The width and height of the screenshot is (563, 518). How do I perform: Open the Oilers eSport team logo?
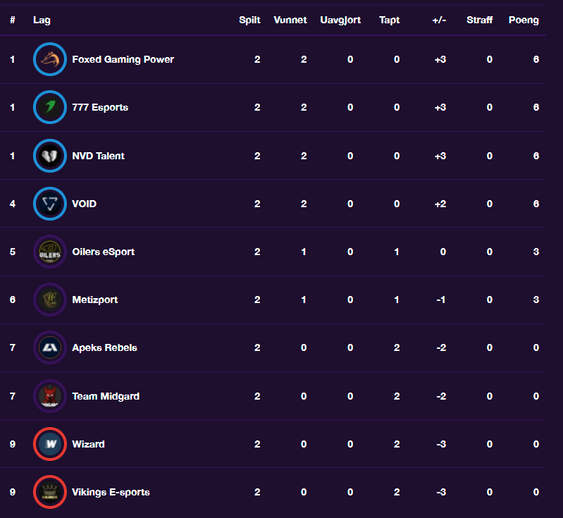tap(50, 252)
